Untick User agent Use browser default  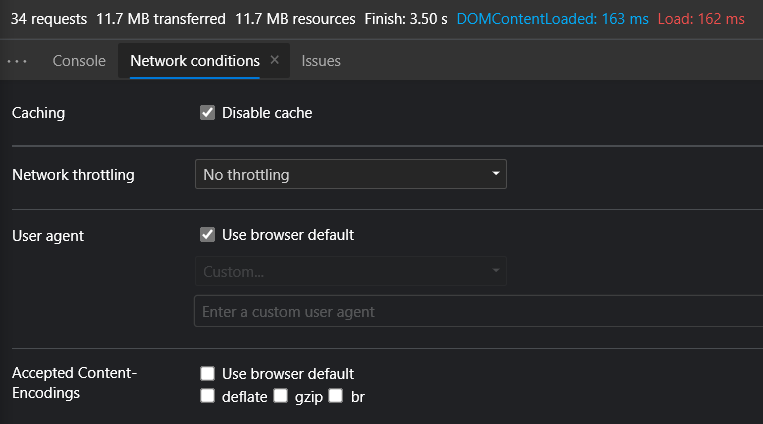point(207,235)
